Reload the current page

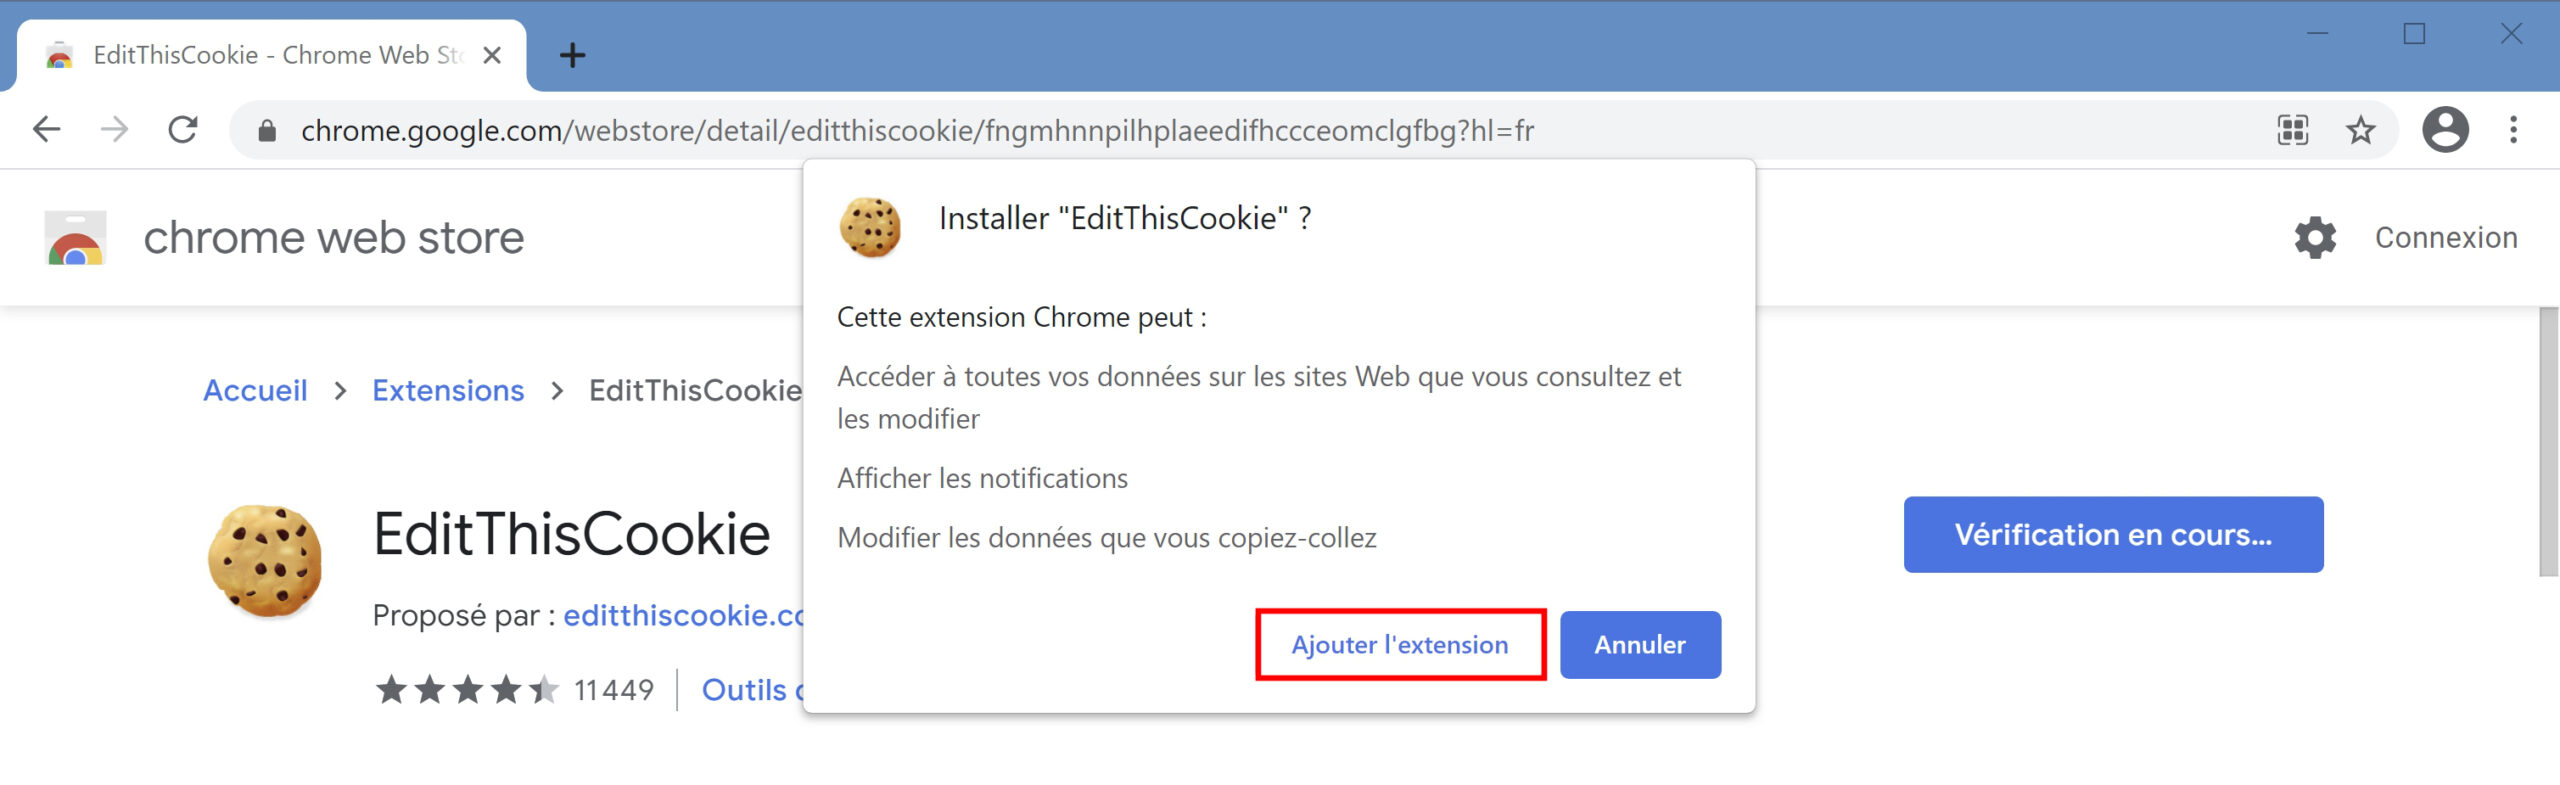(183, 130)
